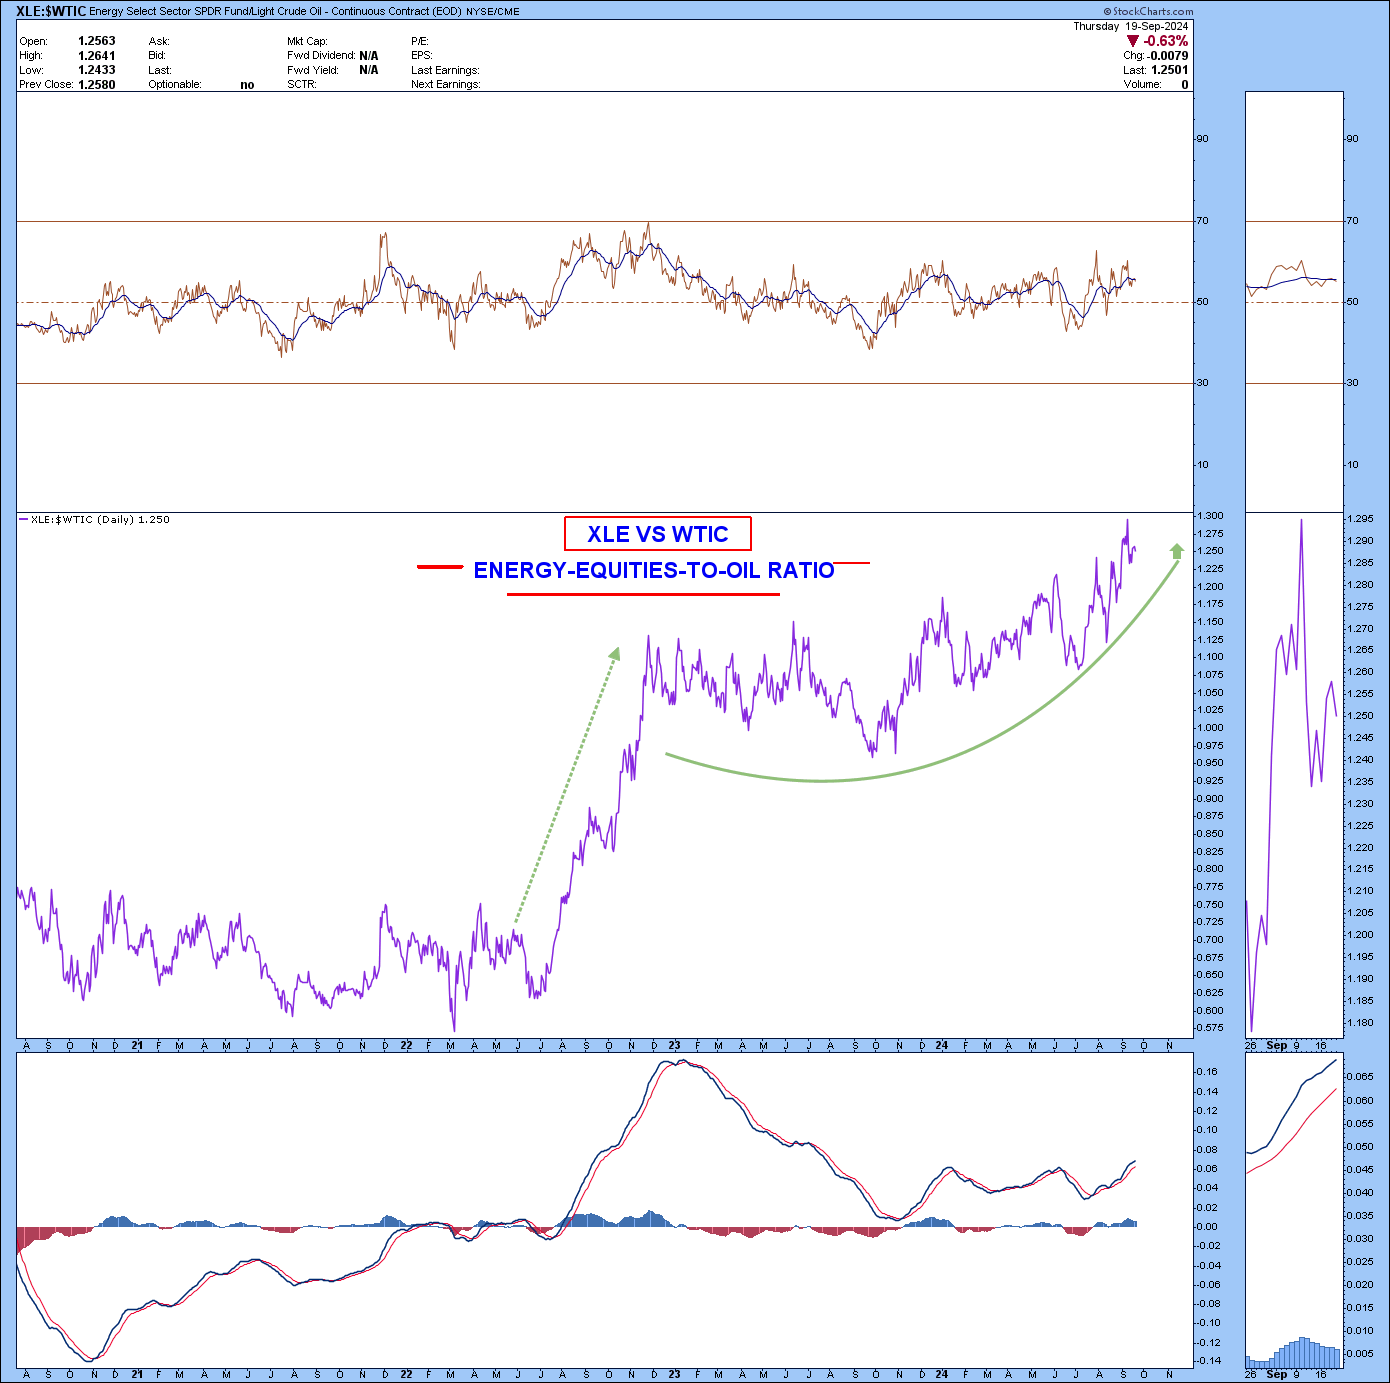Click the Sep label under the zoomed price panel
Image resolution: width=1390 pixels, height=1383 pixels.
tap(1277, 1046)
